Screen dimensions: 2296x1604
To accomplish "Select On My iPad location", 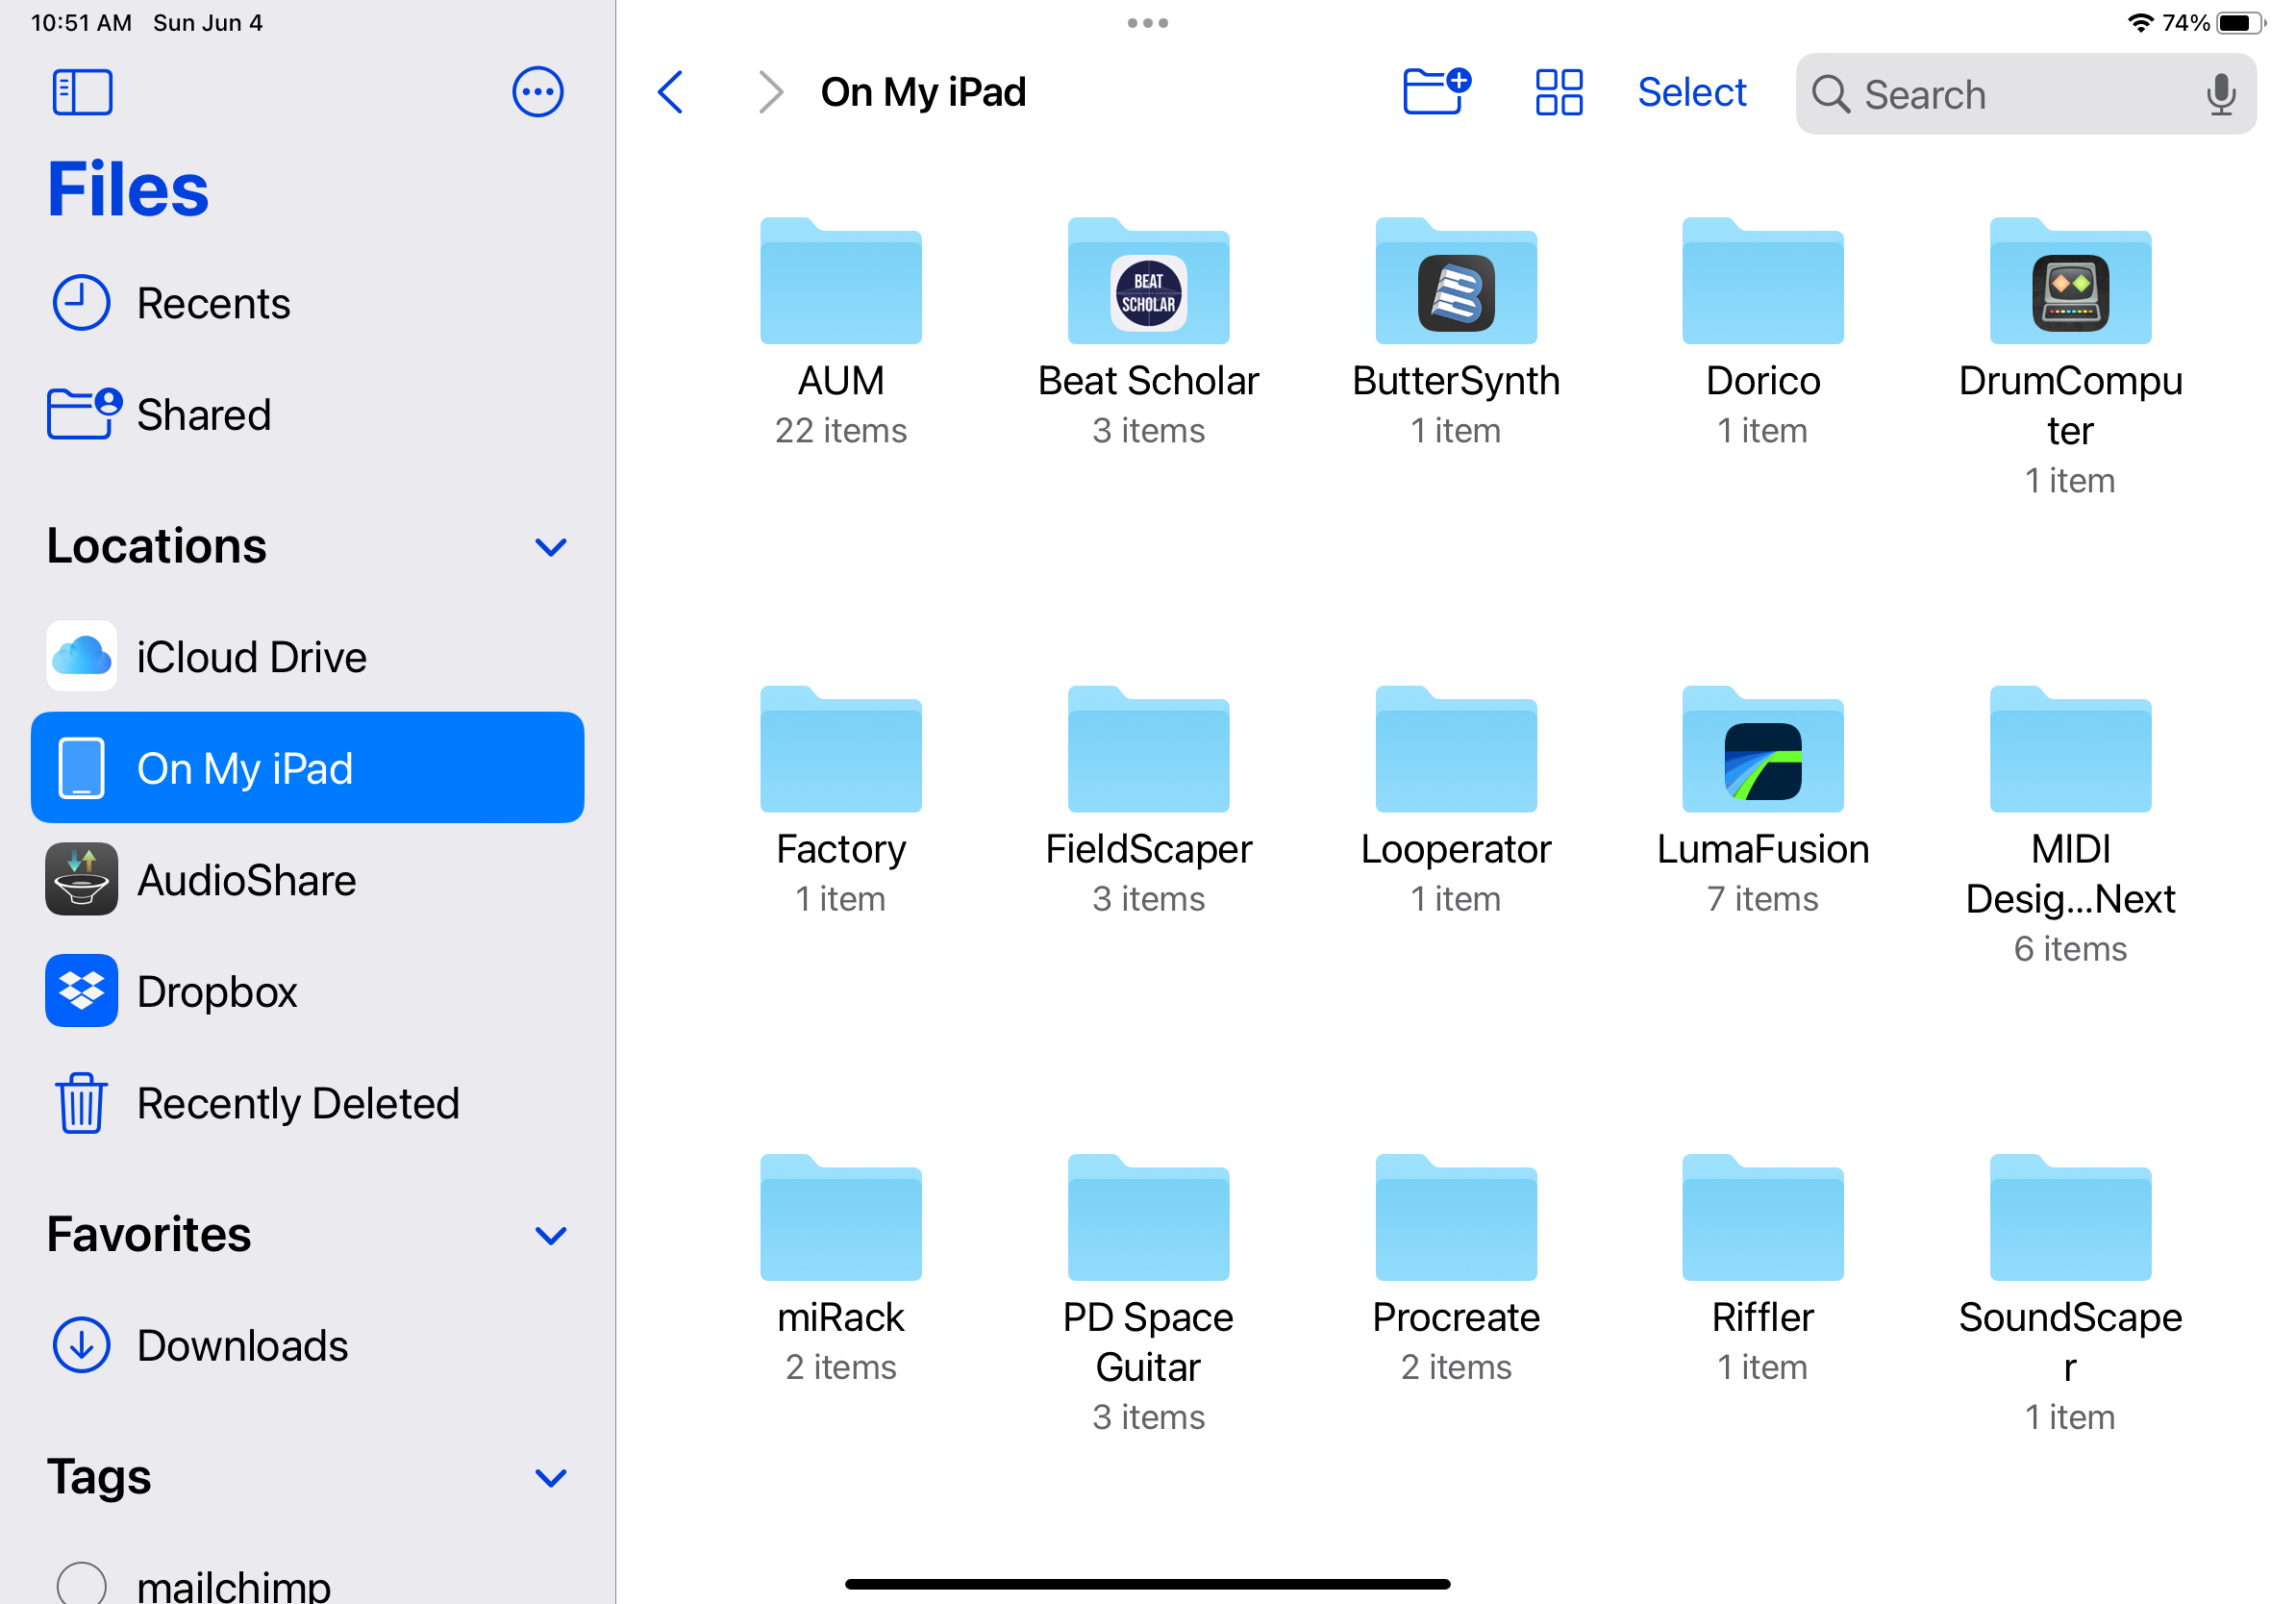I will 307,768.
